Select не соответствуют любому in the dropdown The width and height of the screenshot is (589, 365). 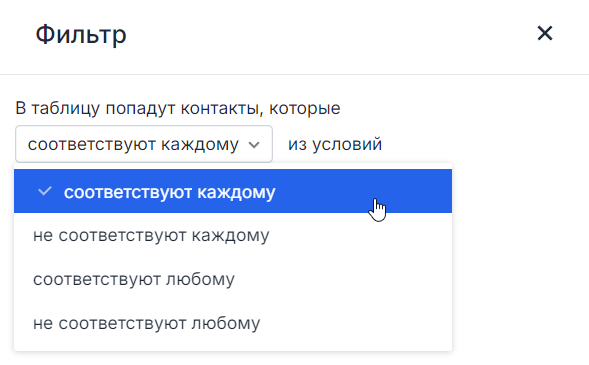pyautogui.click(x=233, y=323)
